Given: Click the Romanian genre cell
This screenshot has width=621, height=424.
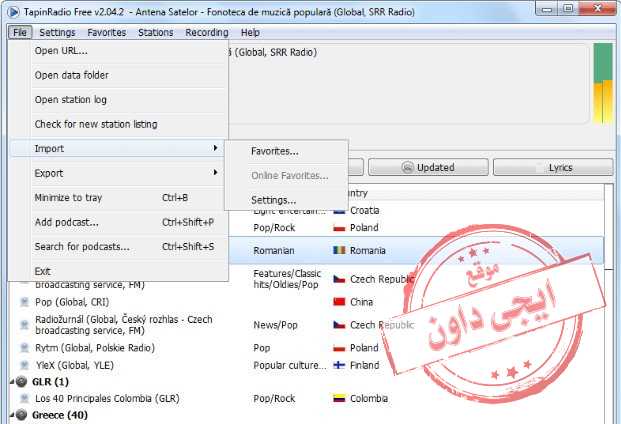Looking at the screenshot, I should click(274, 251).
